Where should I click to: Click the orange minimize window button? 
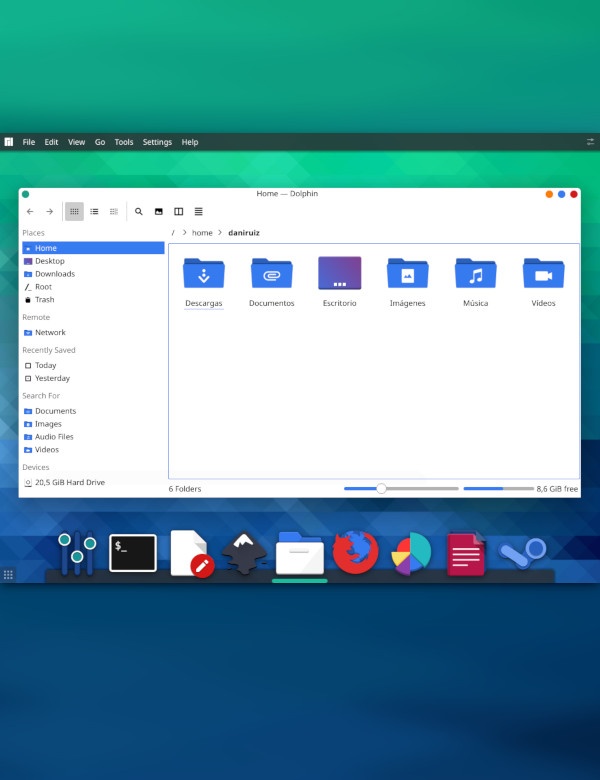pos(549,194)
